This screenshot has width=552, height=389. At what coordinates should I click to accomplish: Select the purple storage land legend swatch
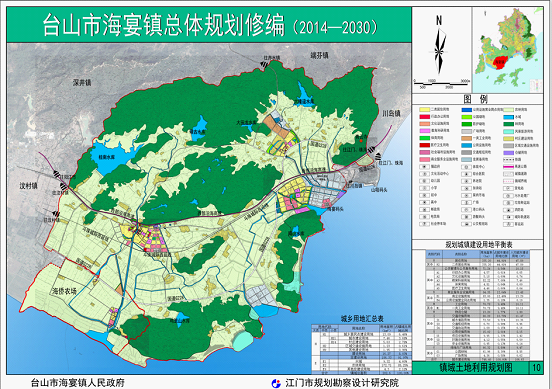508,153
